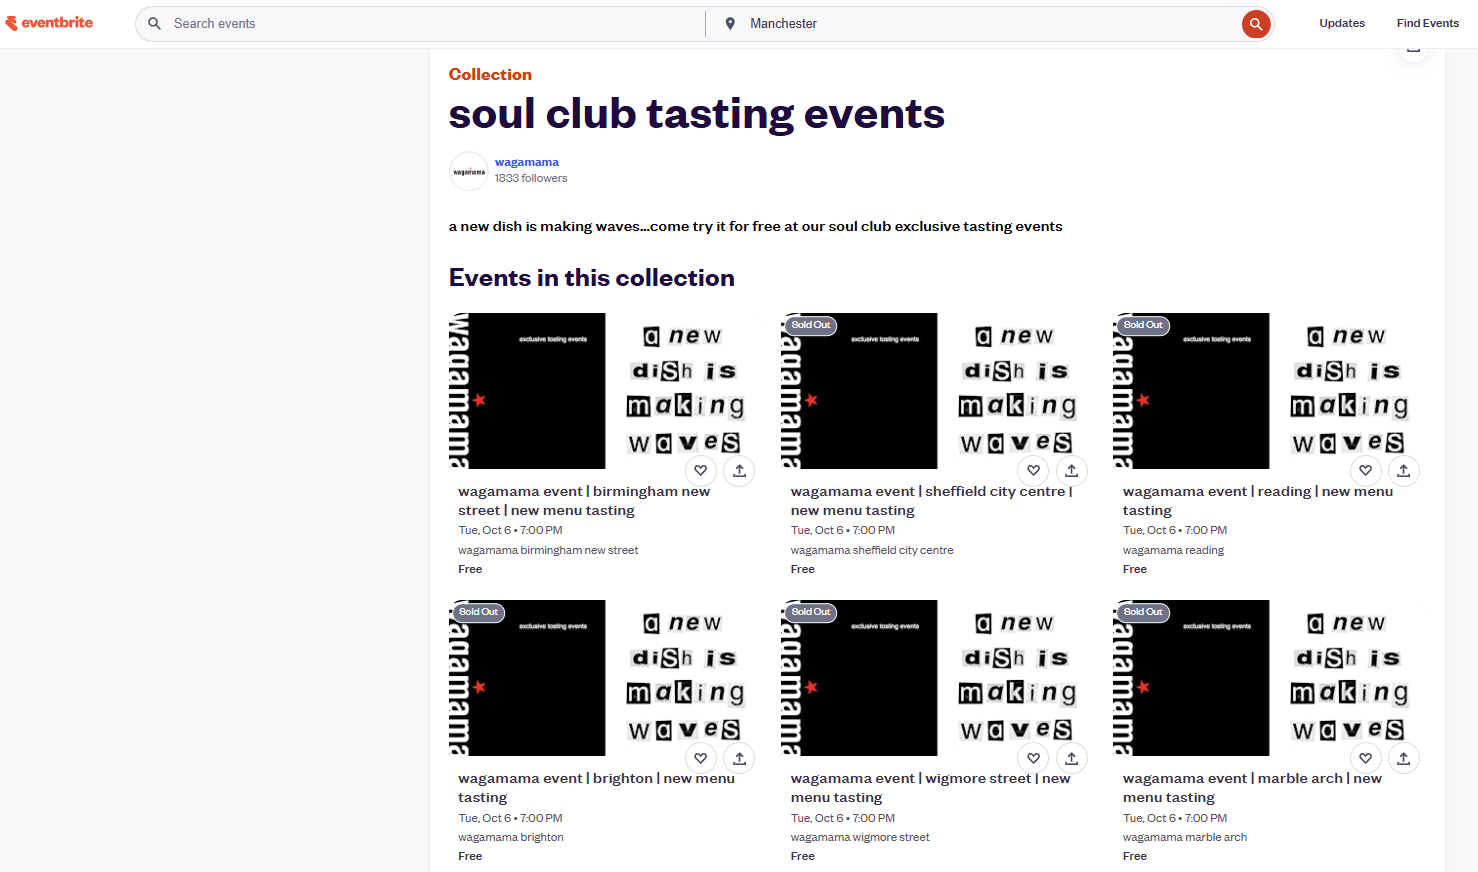Open wigmore street new menu tasting title
1478x872 pixels.
click(x=930, y=788)
